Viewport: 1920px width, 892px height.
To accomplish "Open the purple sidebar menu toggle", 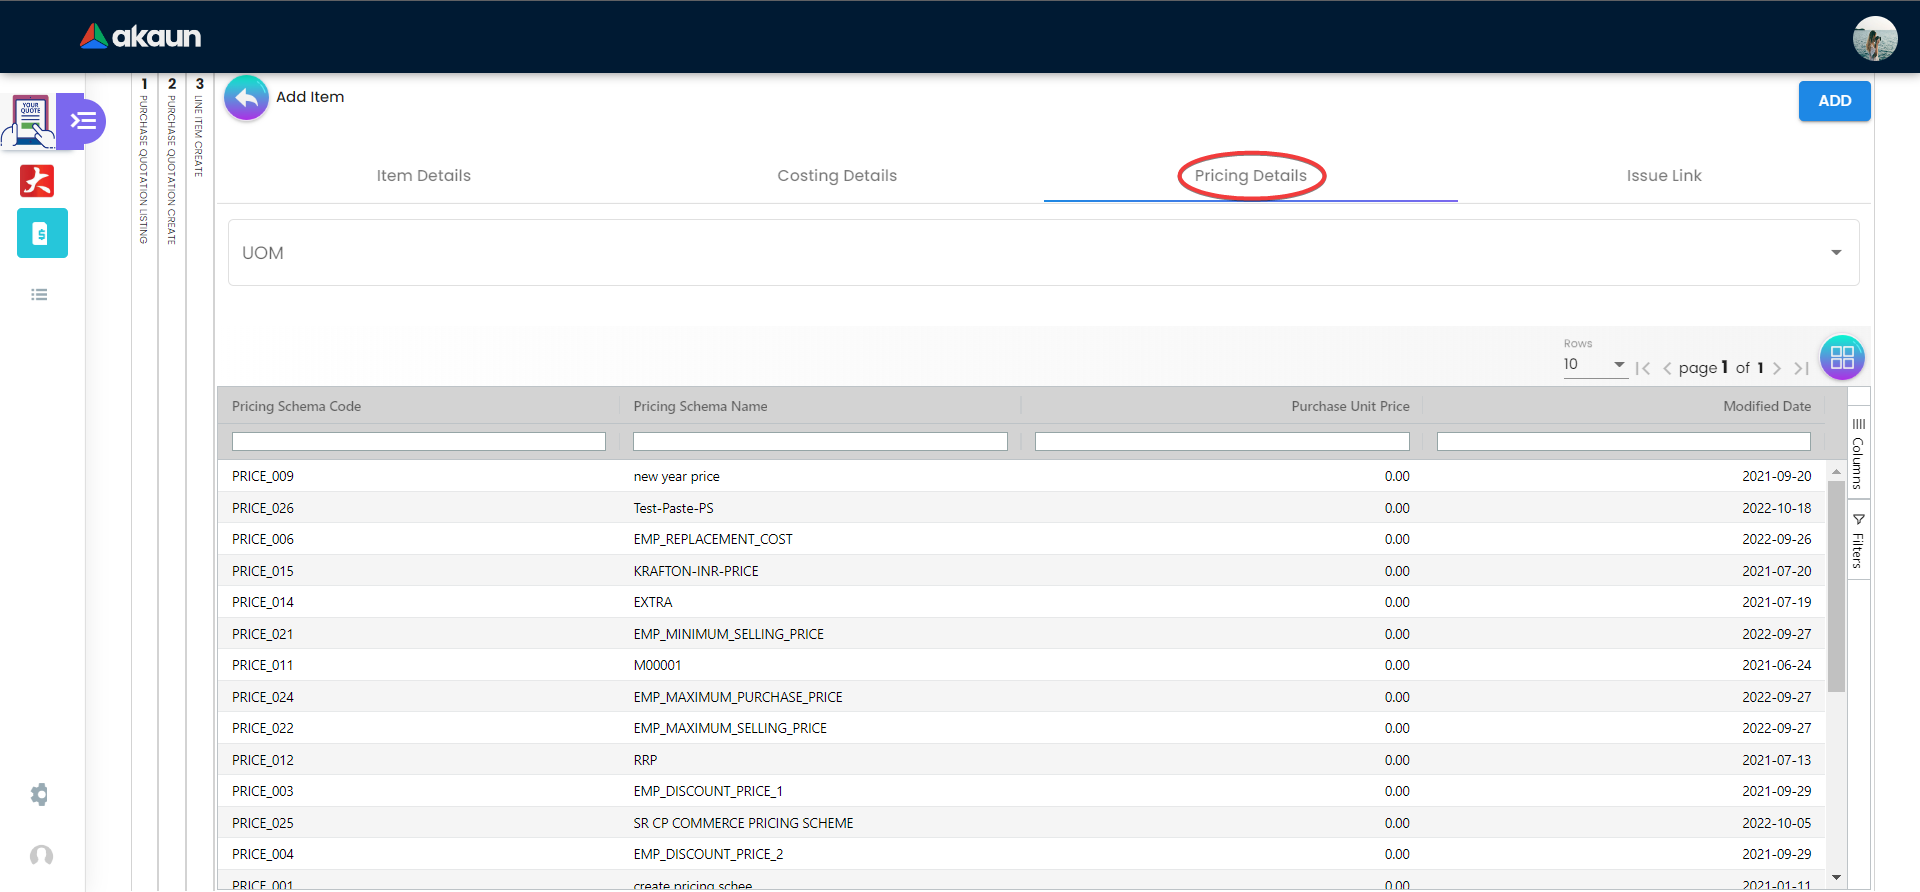I will click(x=84, y=121).
